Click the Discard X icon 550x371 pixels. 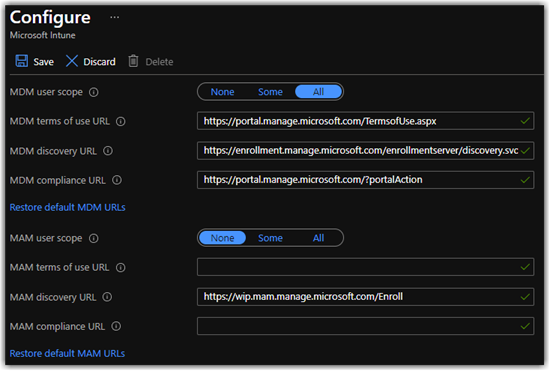pyautogui.click(x=72, y=61)
